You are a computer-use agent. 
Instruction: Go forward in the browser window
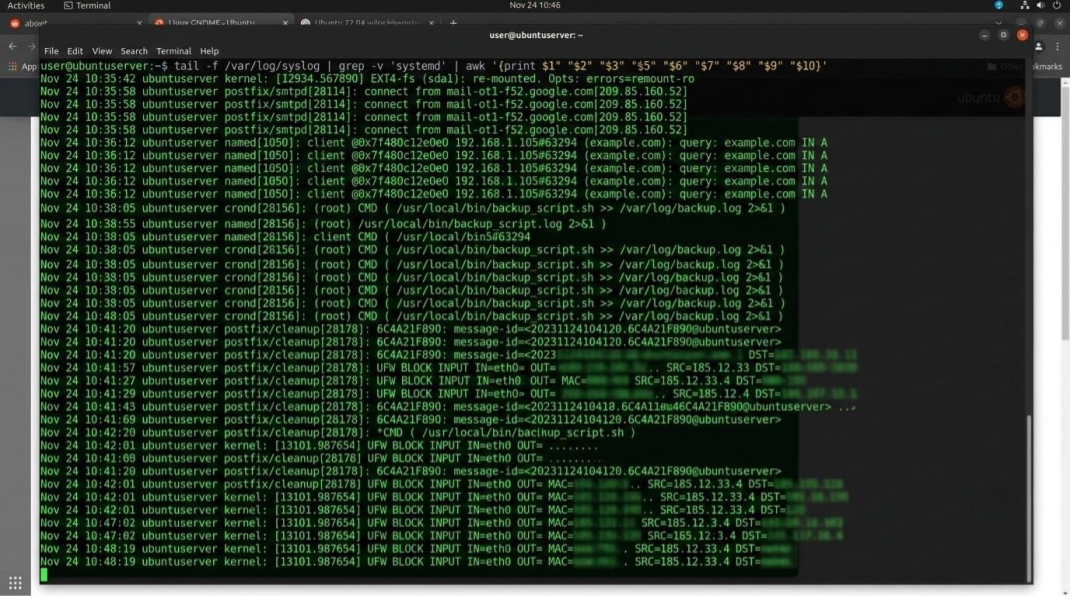[31, 46]
